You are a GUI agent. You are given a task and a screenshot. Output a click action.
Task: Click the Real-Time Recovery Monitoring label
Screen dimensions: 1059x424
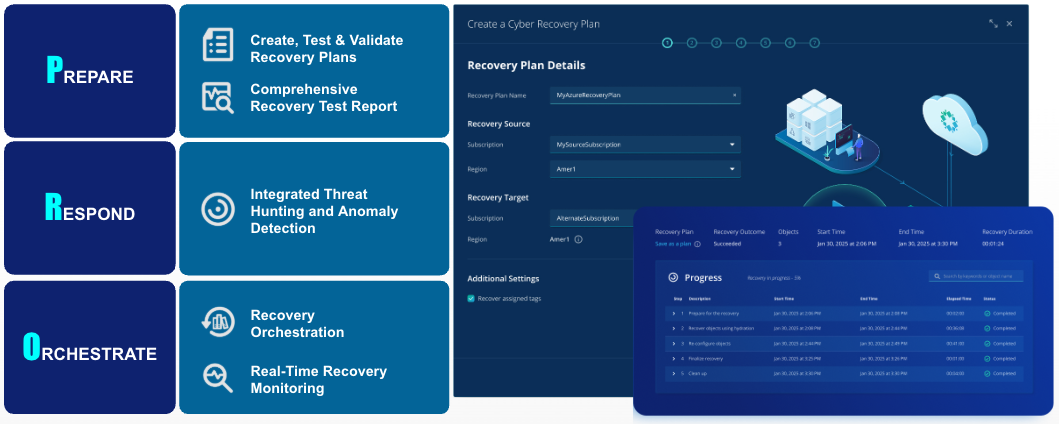point(319,379)
